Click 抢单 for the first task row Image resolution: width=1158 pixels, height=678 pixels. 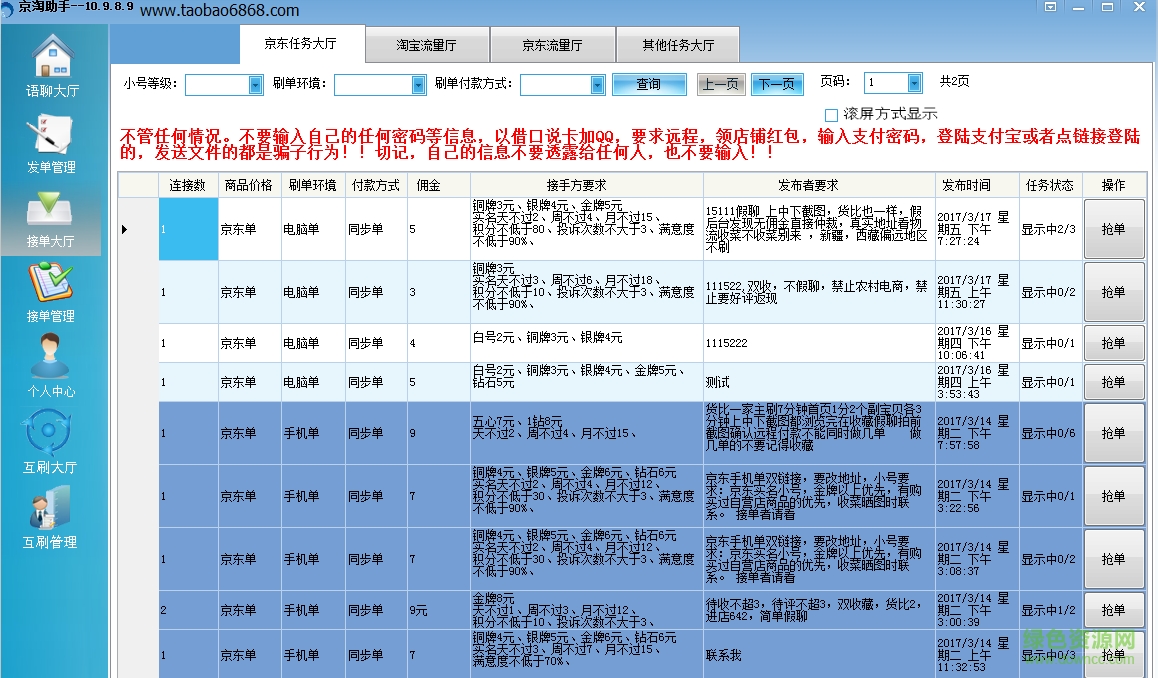(1113, 229)
